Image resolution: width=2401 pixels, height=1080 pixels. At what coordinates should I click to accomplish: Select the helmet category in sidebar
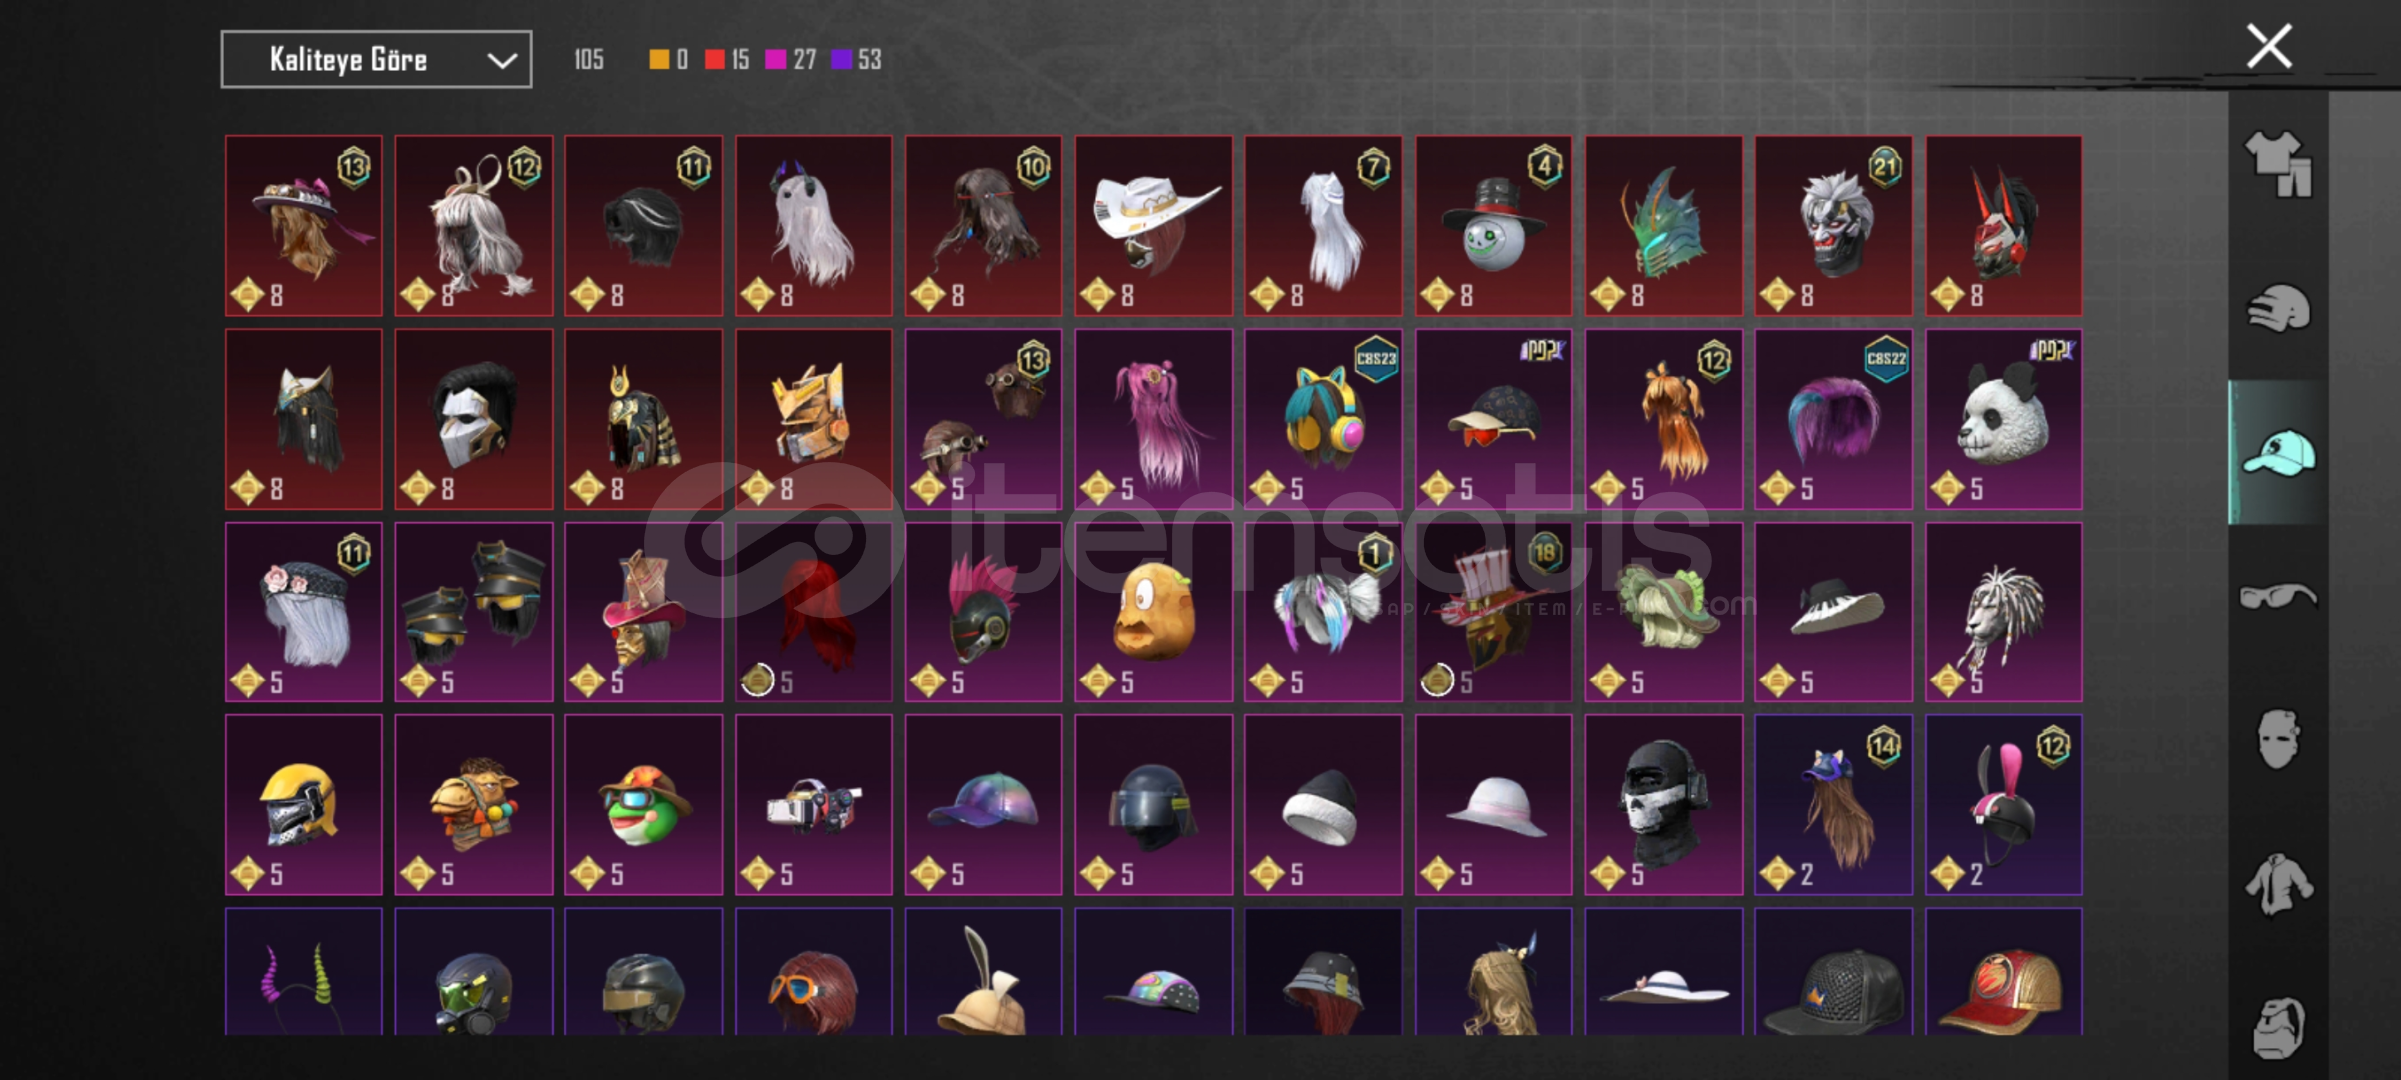tap(2278, 309)
